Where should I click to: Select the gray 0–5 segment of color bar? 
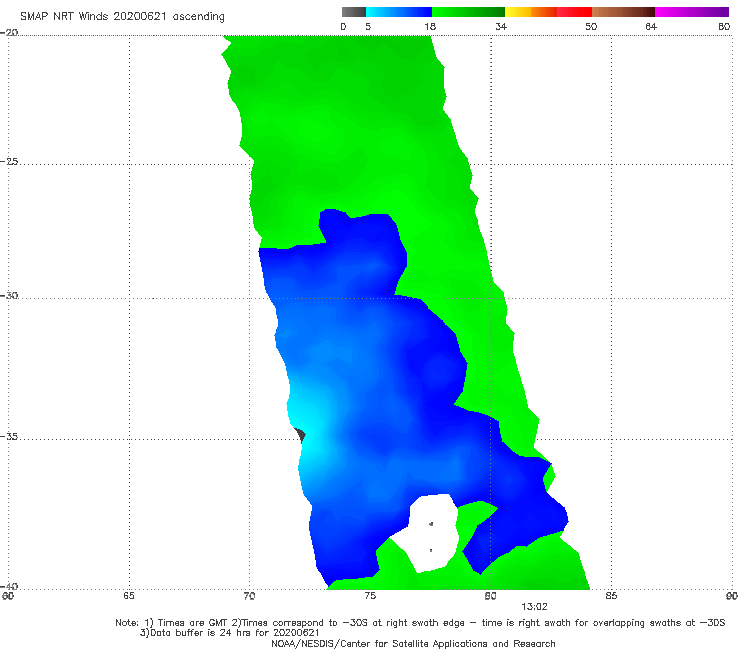[354, 12]
